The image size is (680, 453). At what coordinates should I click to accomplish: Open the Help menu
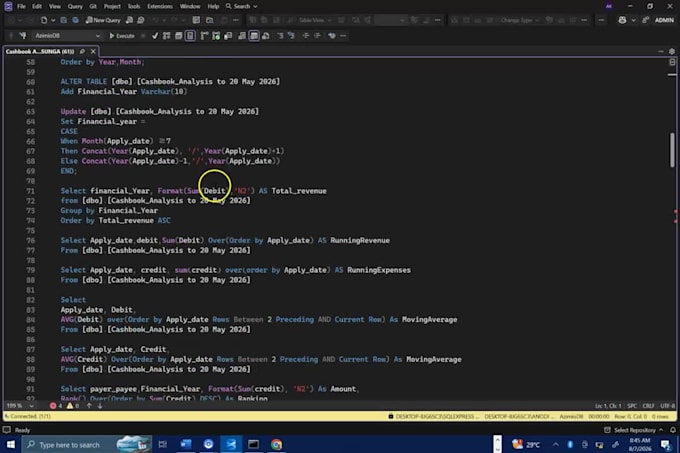(x=213, y=6)
